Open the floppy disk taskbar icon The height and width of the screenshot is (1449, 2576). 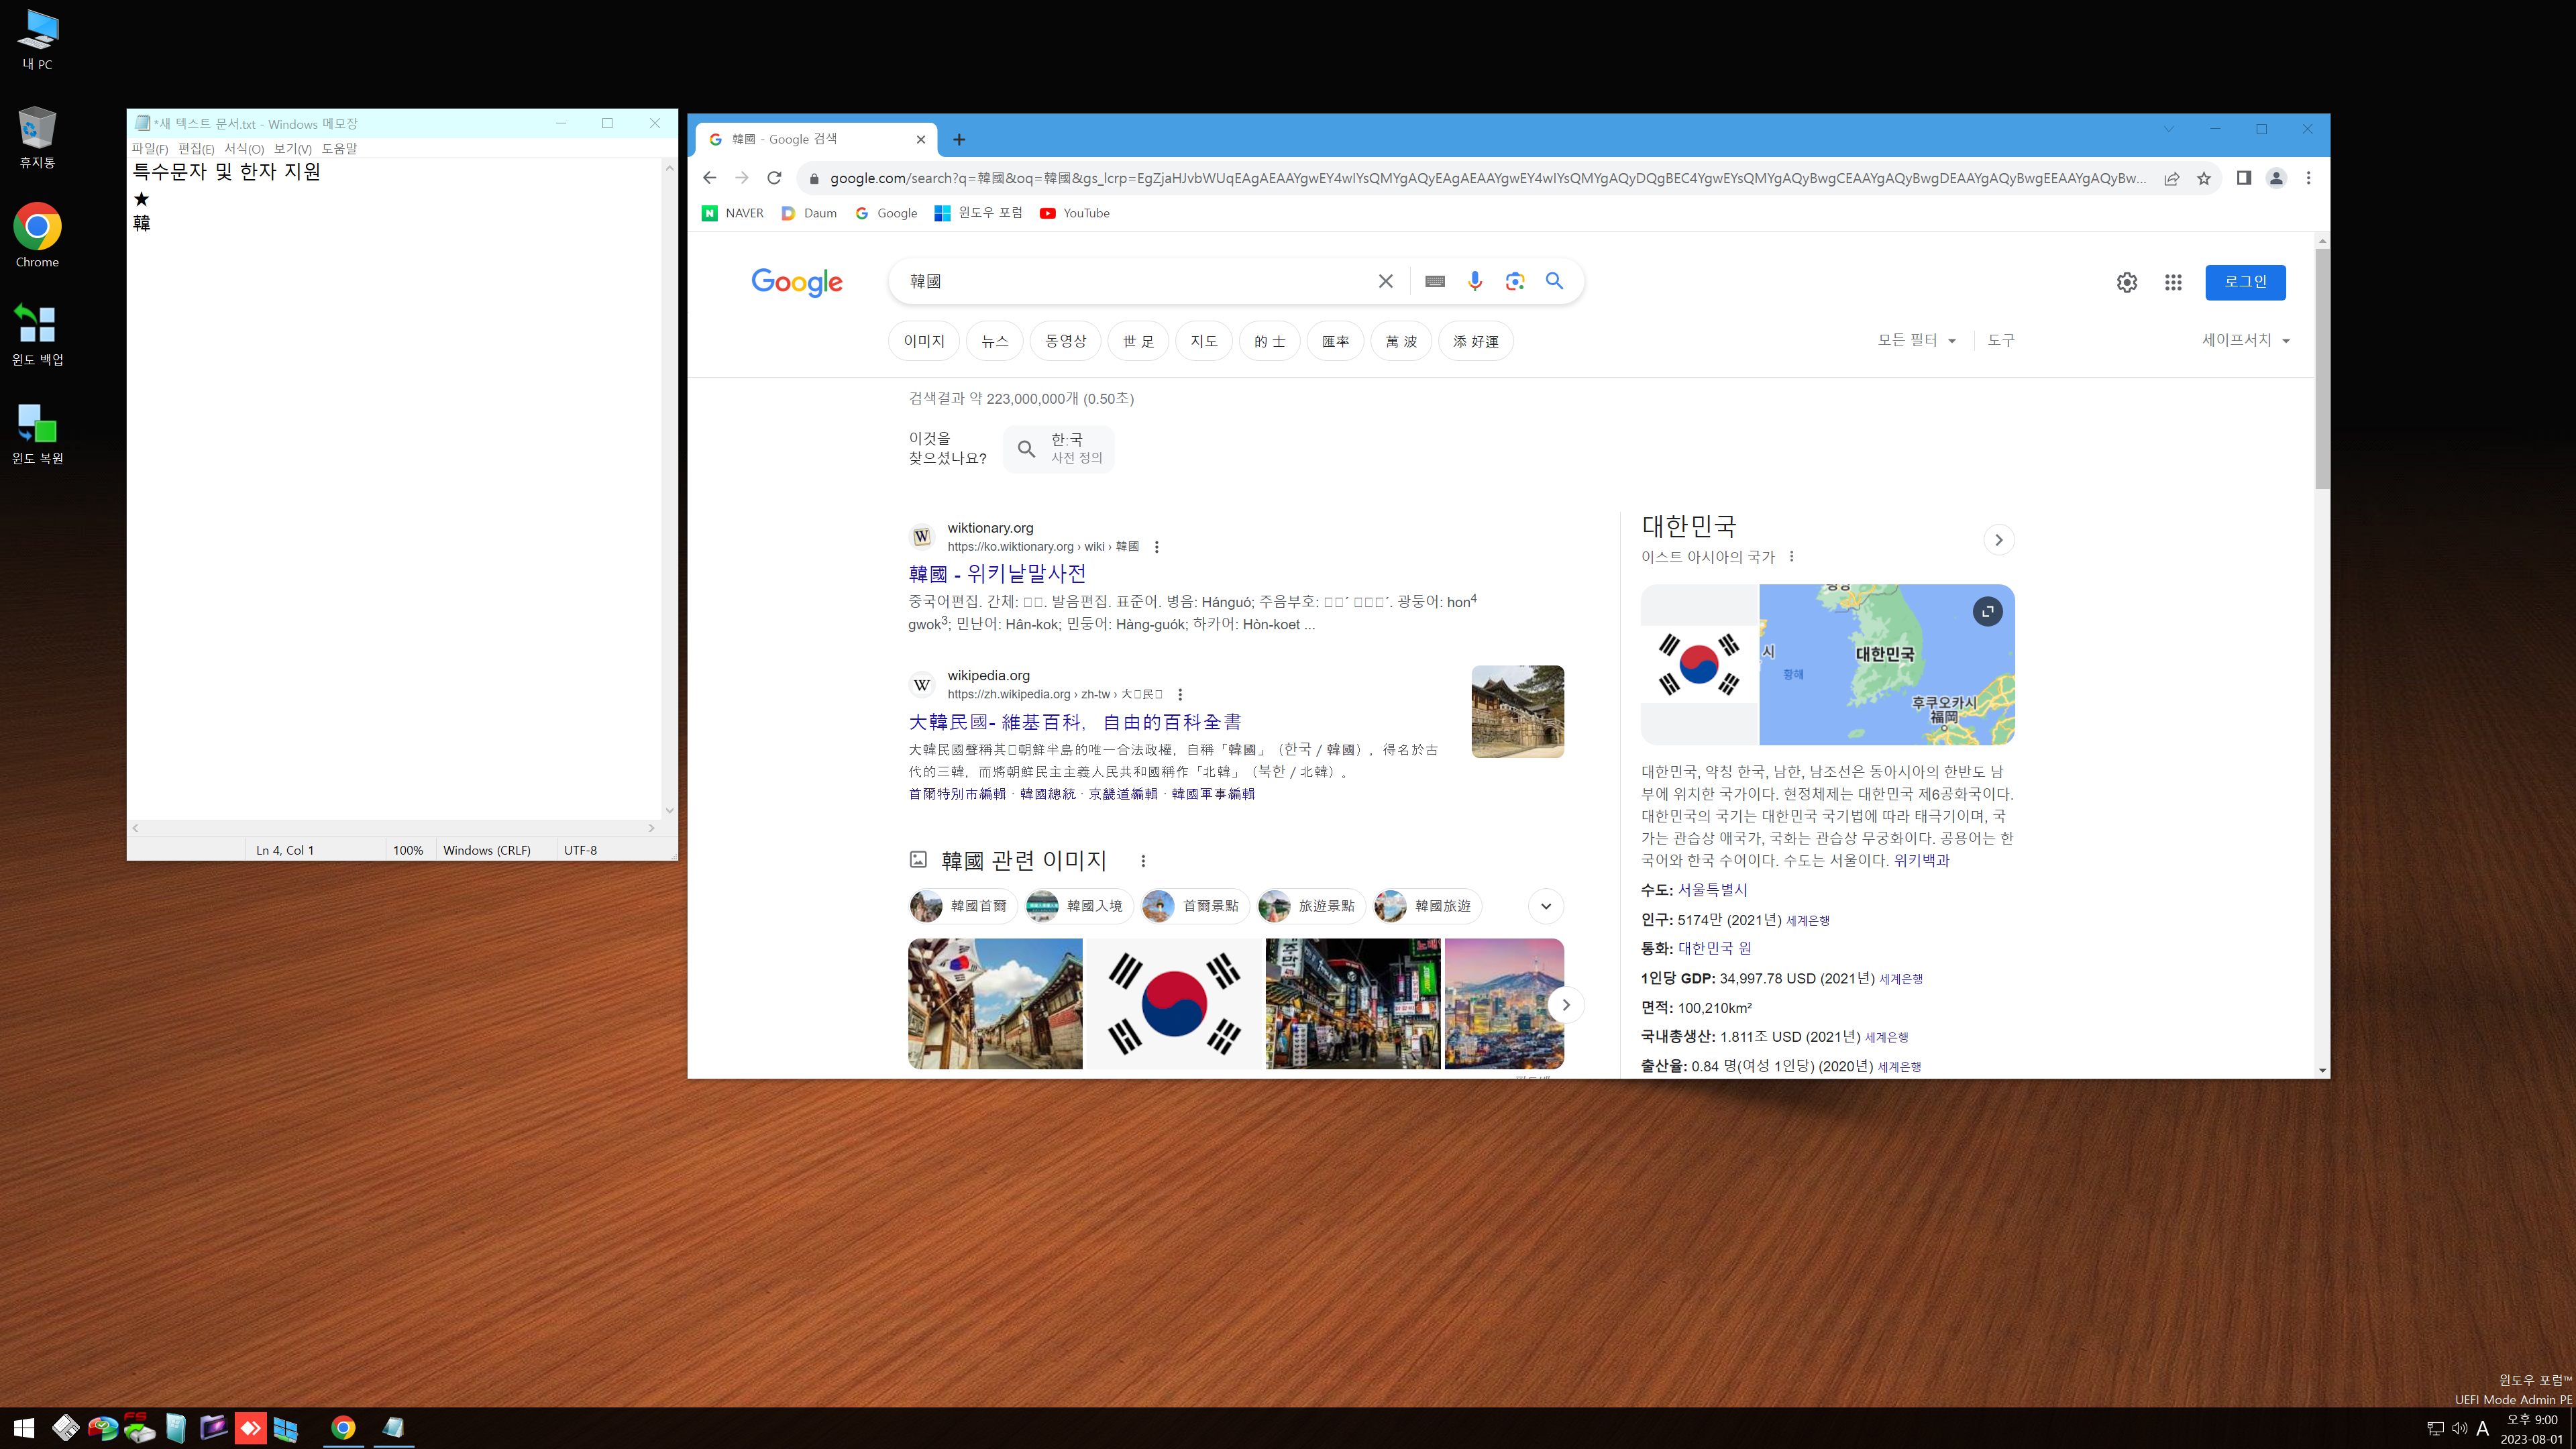click(x=66, y=1428)
